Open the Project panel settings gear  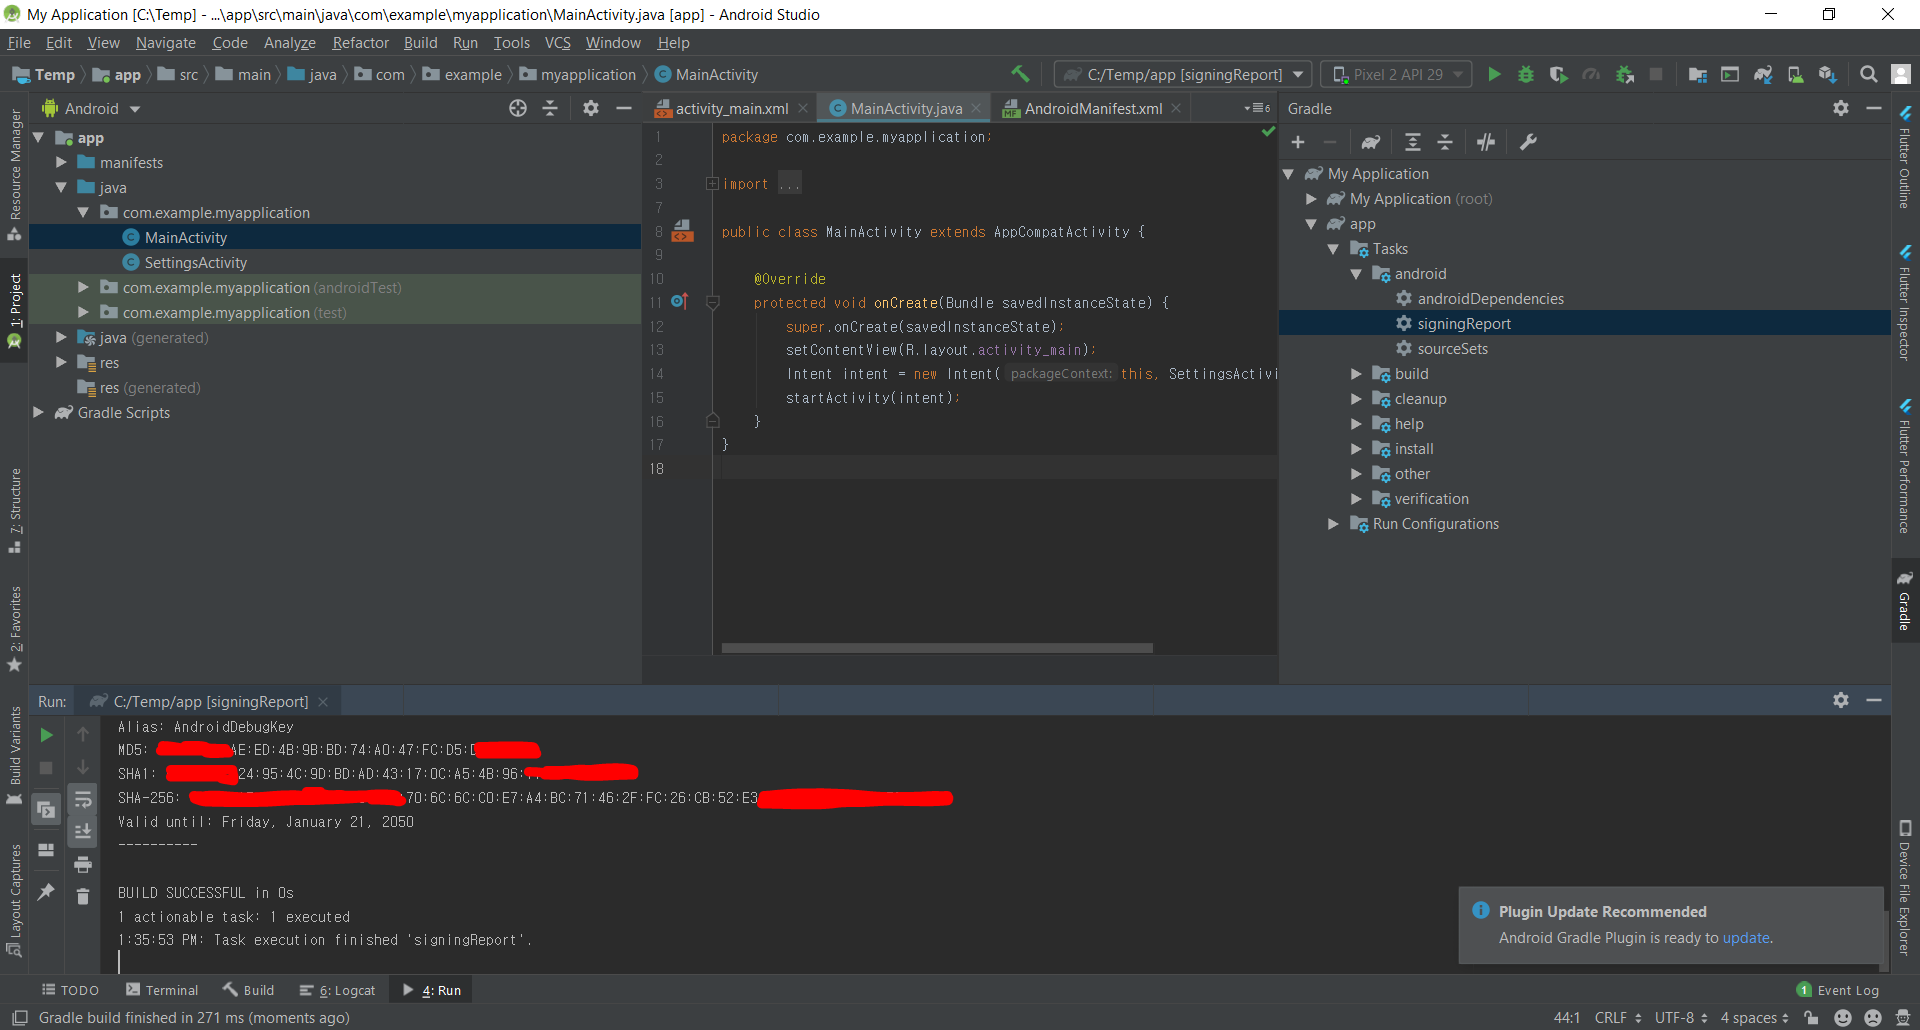click(591, 108)
